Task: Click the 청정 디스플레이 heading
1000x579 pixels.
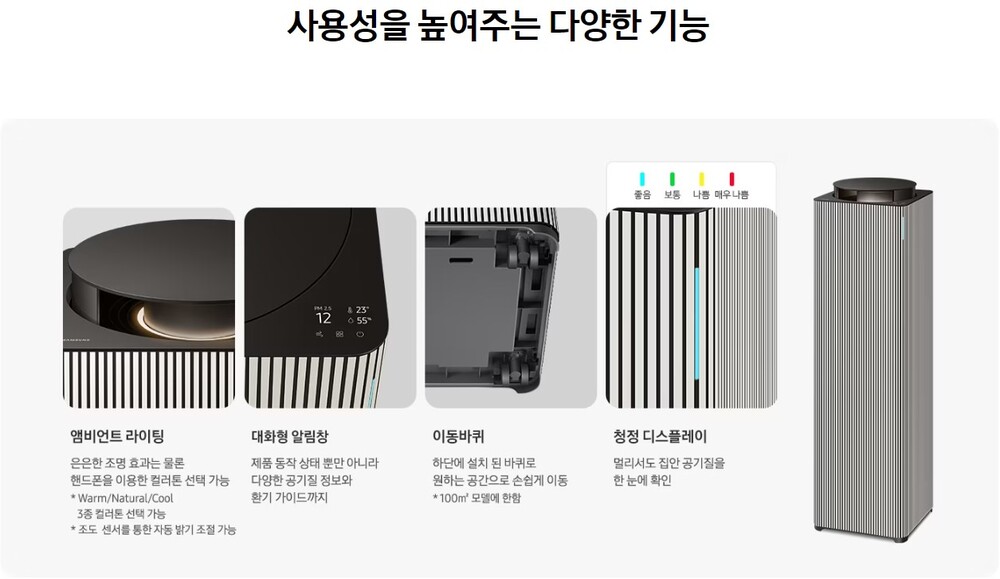Action: pos(660,437)
